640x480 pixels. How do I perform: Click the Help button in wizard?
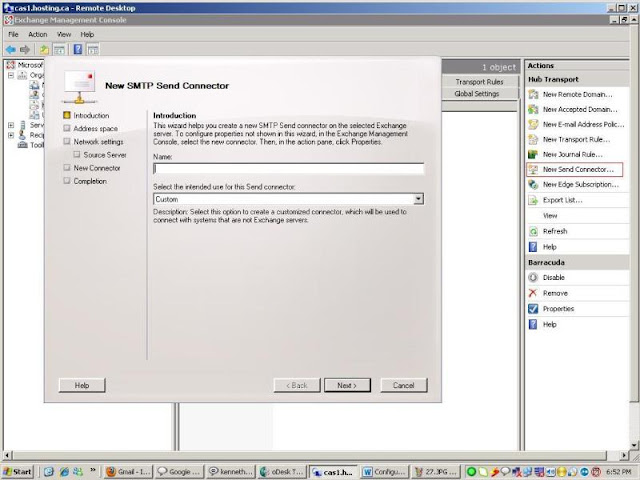pos(82,385)
